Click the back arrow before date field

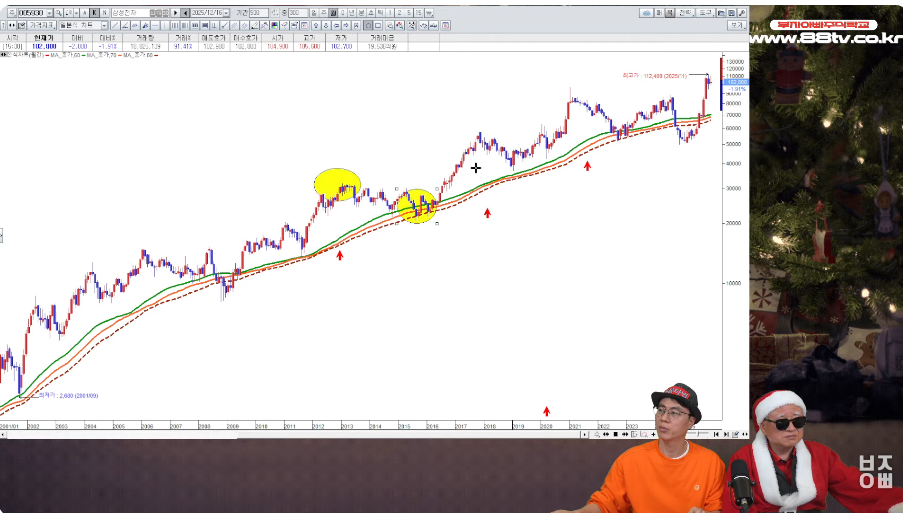pos(185,13)
